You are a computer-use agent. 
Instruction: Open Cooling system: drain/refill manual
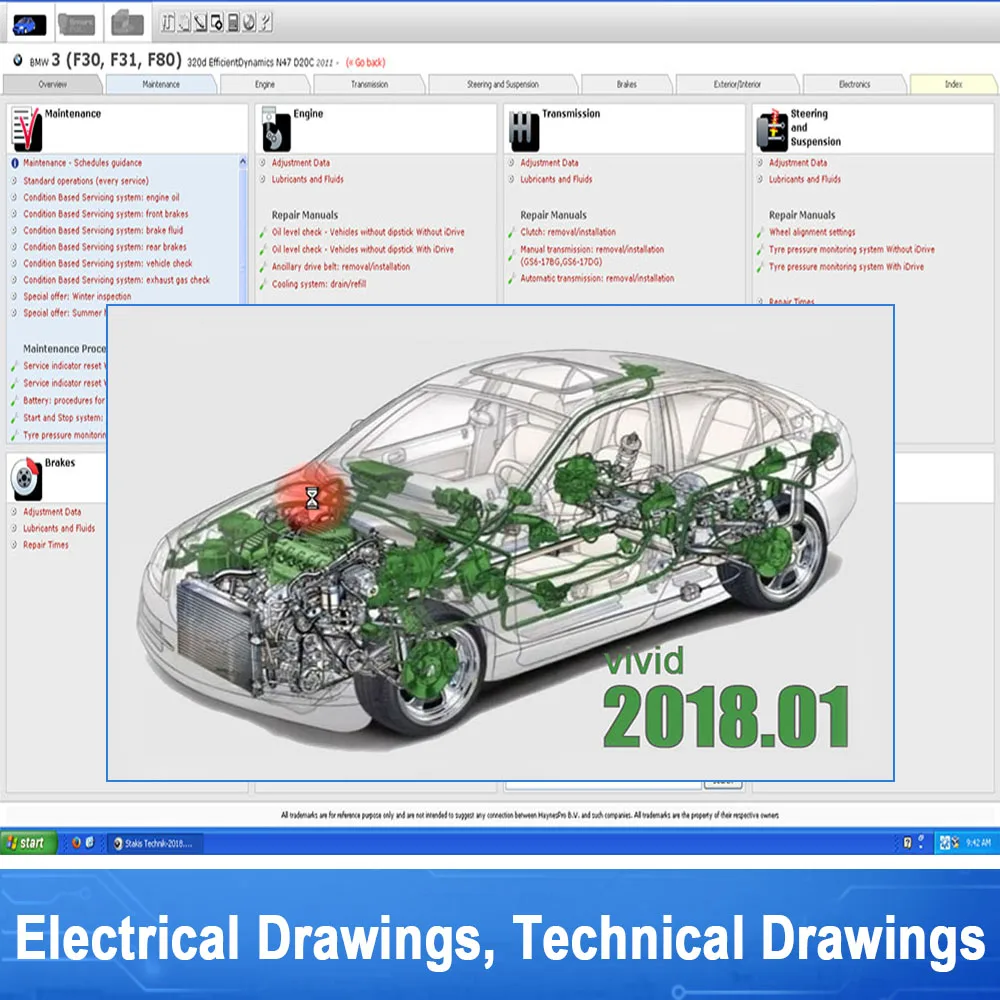coord(319,284)
